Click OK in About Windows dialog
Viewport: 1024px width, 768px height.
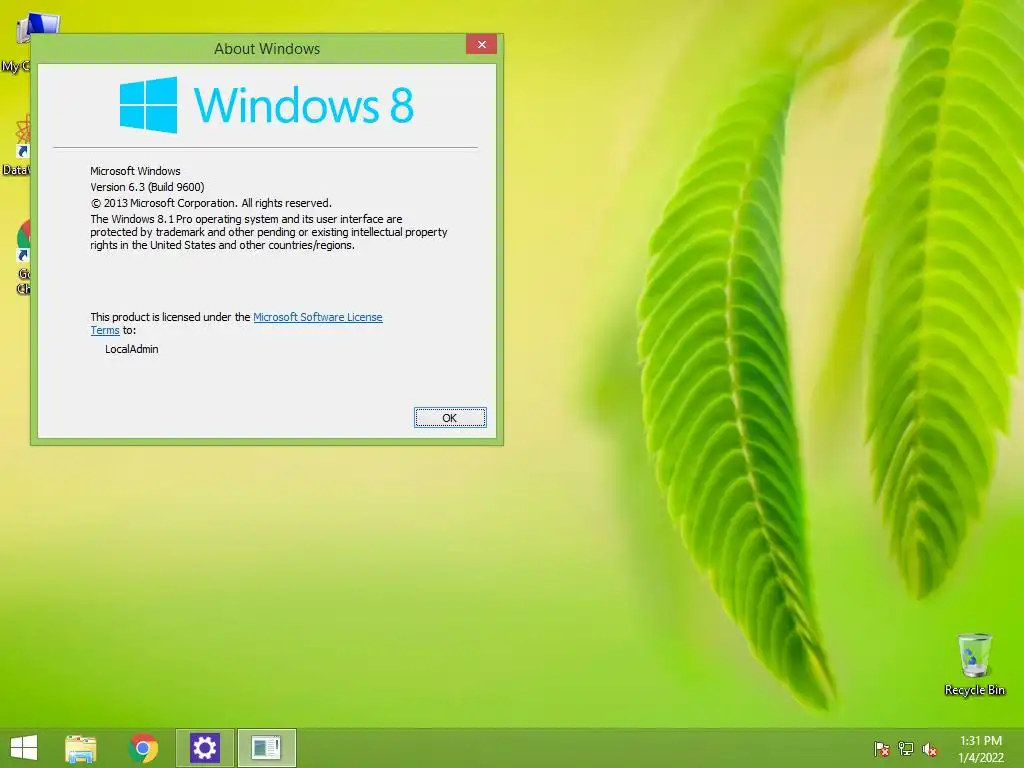pos(450,417)
